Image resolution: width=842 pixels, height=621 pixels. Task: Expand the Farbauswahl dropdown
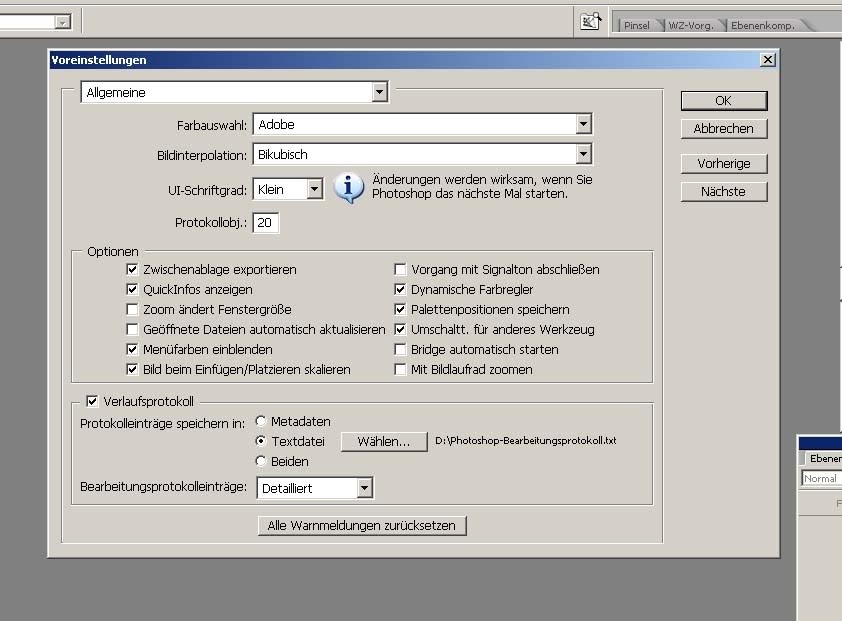583,125
